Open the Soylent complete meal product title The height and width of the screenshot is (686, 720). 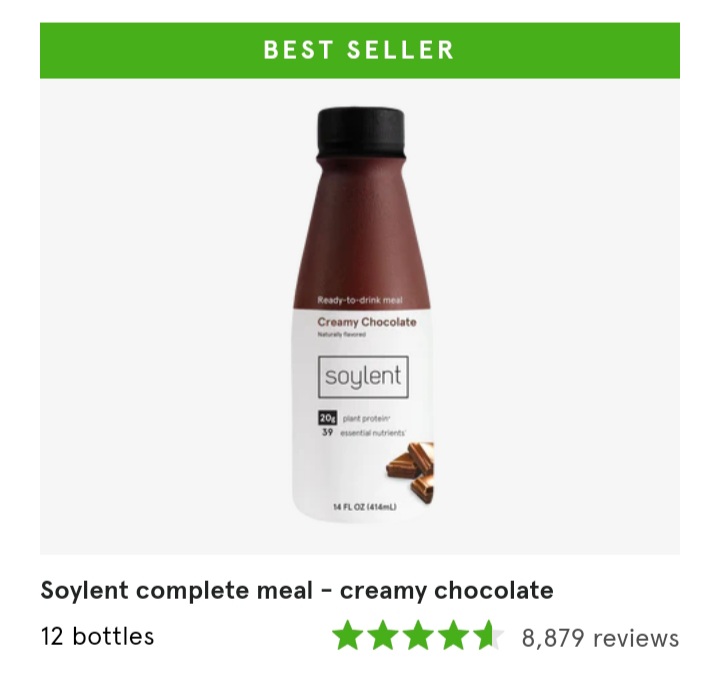pyautogui.click(x=297, y=590)
